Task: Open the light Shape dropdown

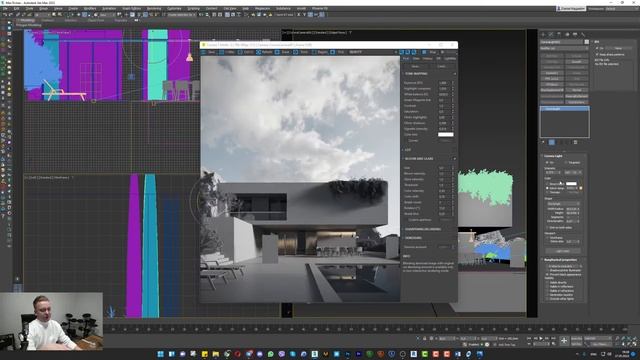Action: (564, 204)
